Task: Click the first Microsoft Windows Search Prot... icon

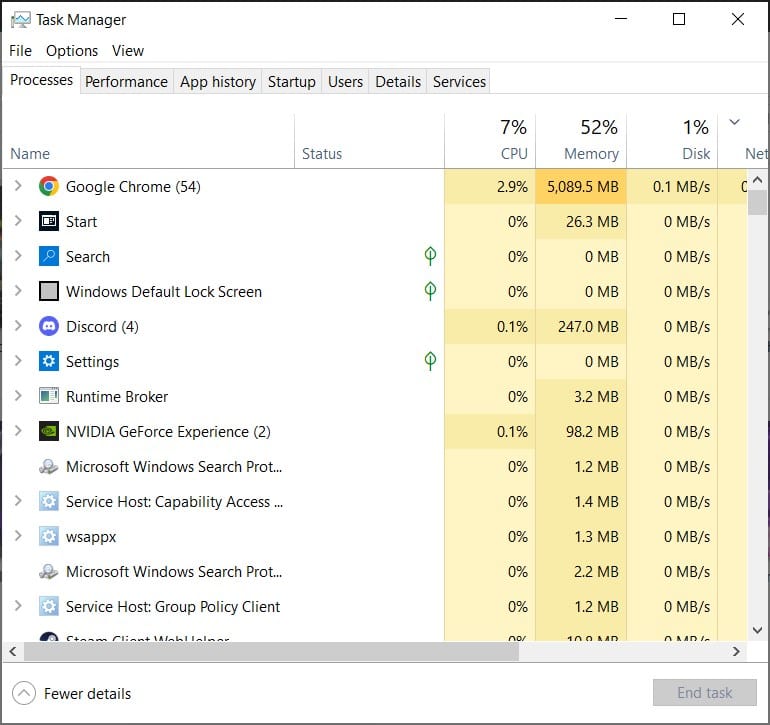Action: click(x=49, y=467)
